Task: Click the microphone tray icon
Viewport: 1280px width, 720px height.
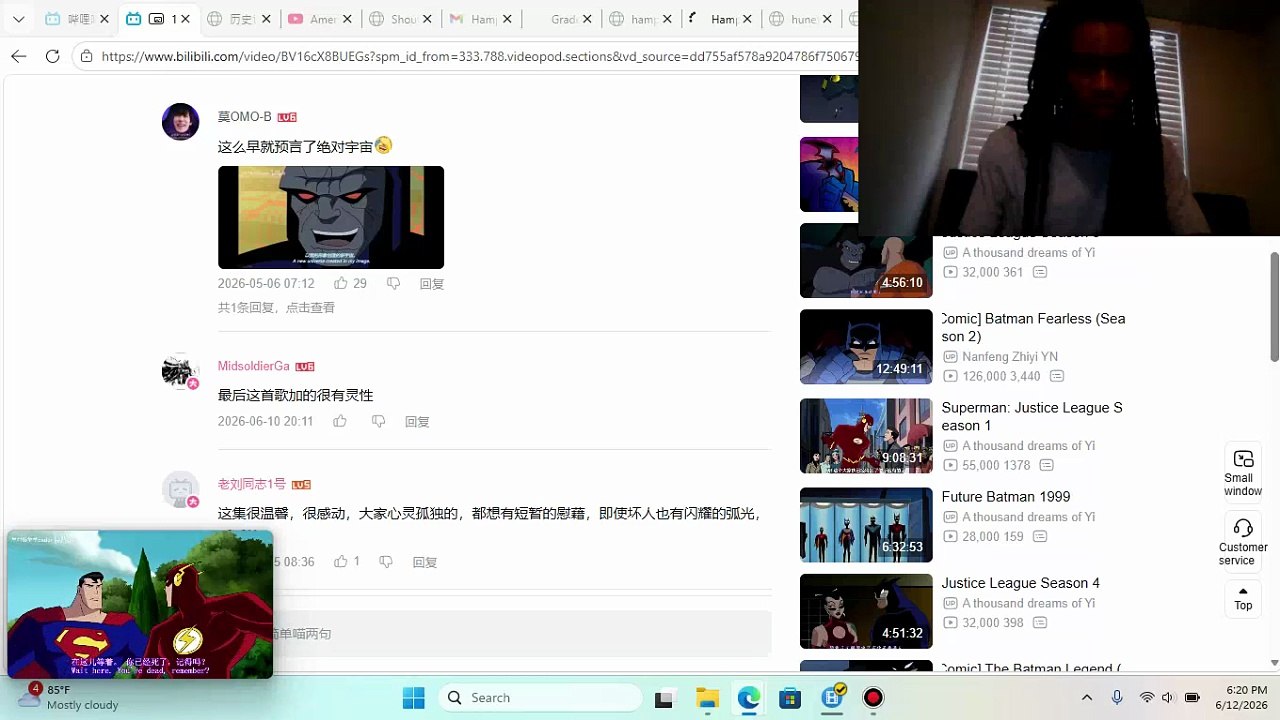Action: 1117,698
